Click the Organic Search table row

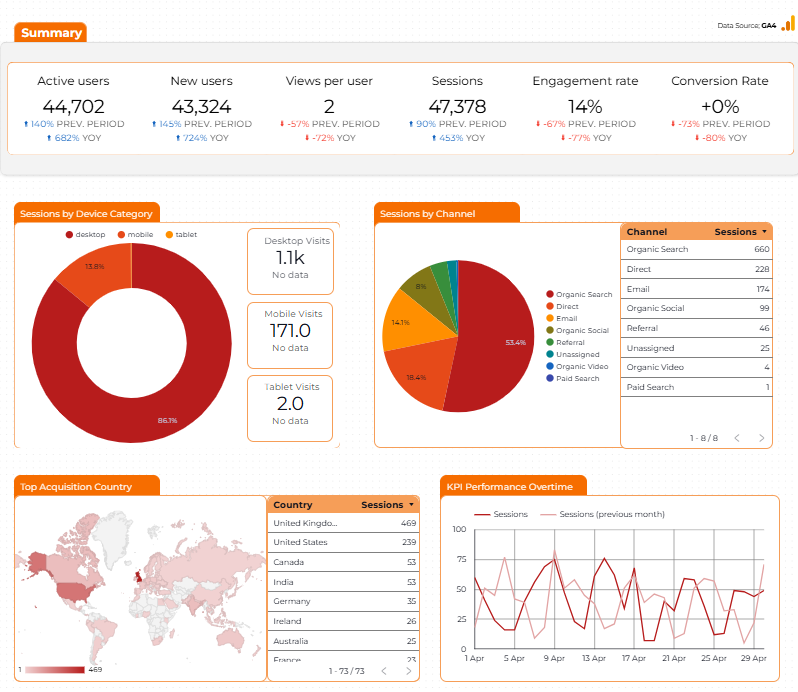(x=697, y=249)
